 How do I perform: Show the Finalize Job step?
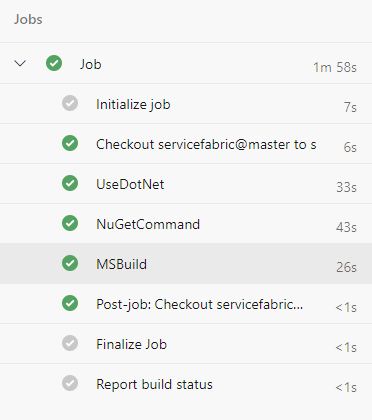click(186, 344)
